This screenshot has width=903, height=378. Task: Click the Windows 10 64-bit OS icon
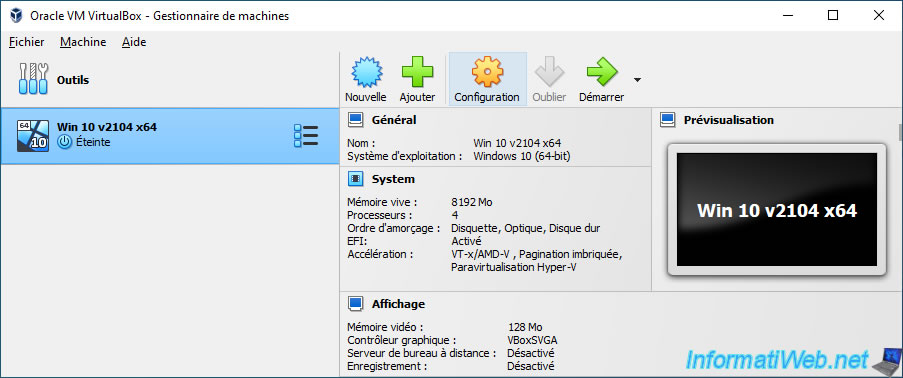tap(33, 136)
